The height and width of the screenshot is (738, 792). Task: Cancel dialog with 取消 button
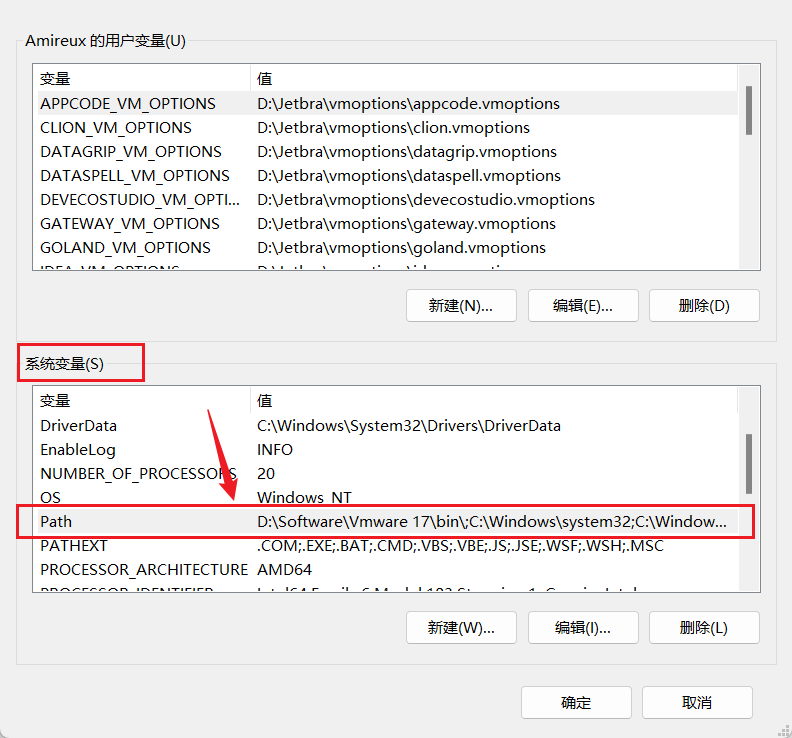click(x=697, y=702)
